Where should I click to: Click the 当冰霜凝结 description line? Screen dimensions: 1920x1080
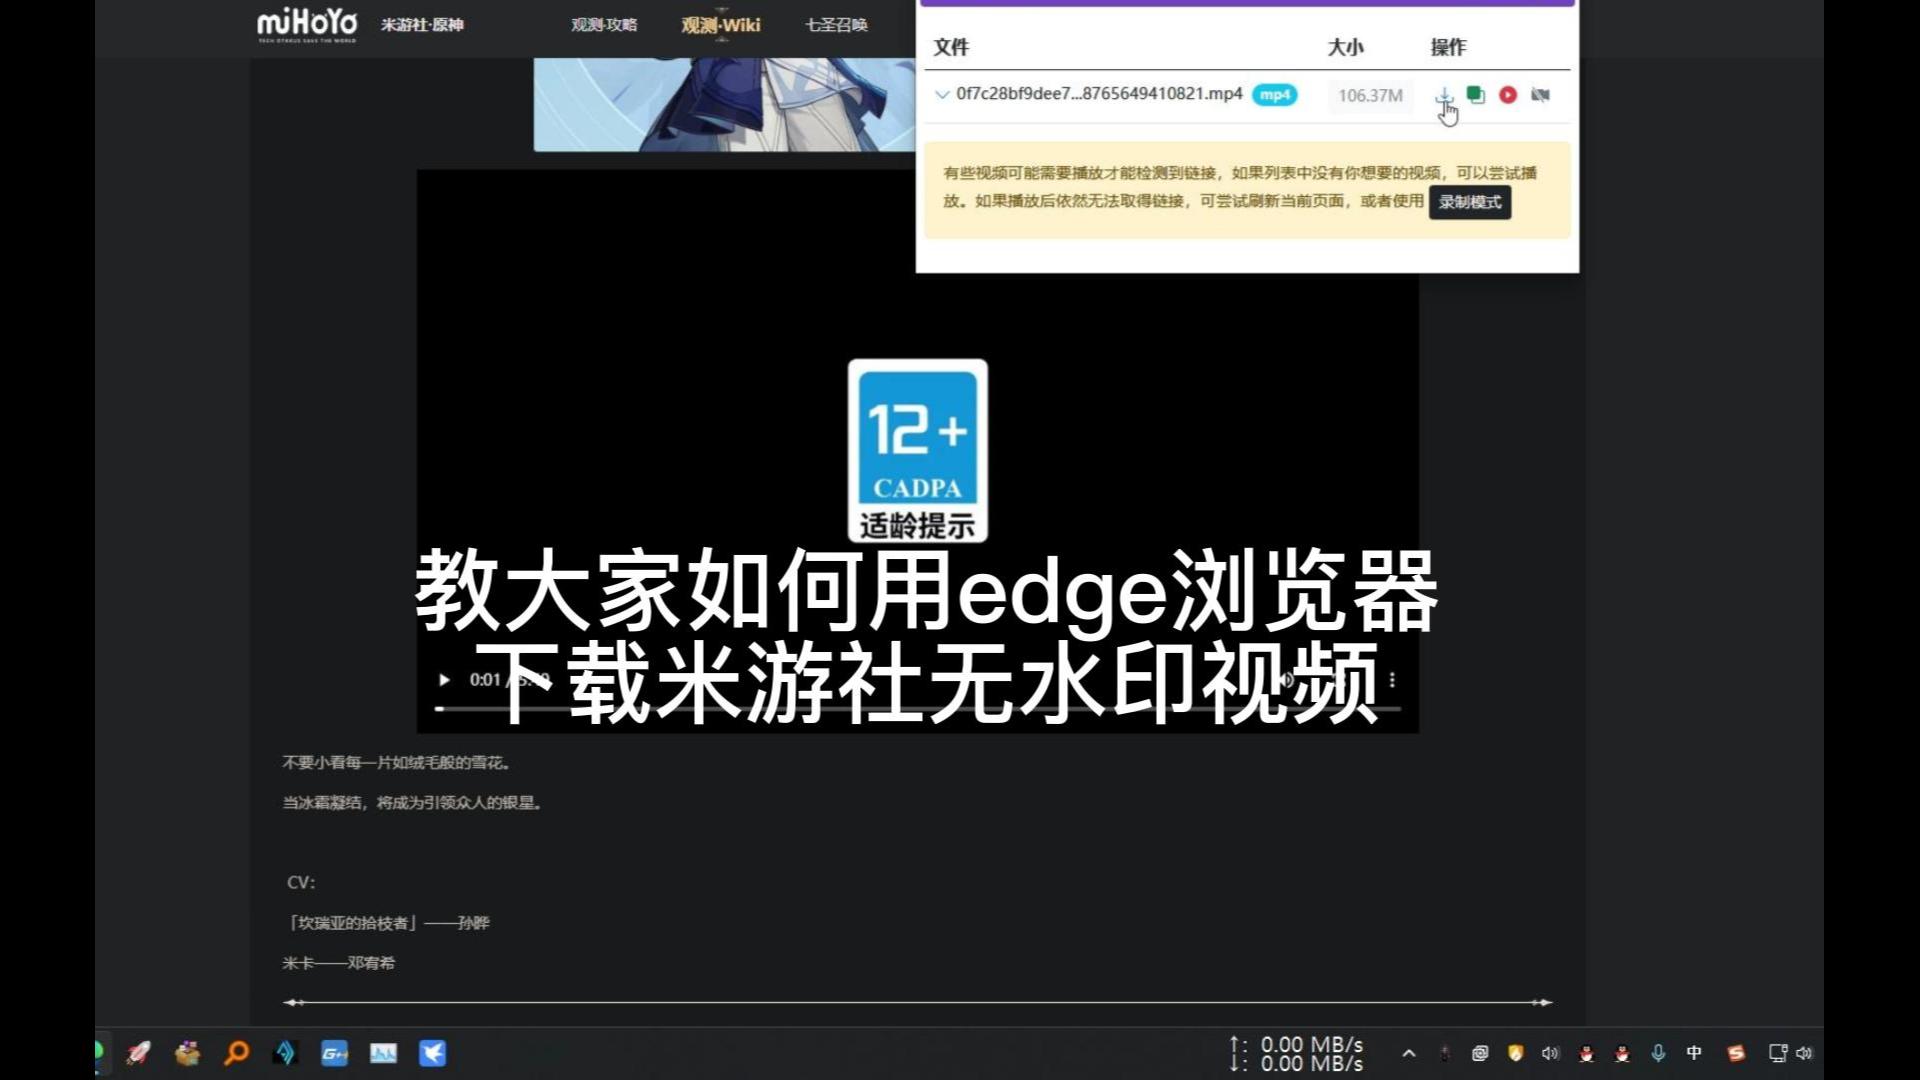tap(413, 803)
